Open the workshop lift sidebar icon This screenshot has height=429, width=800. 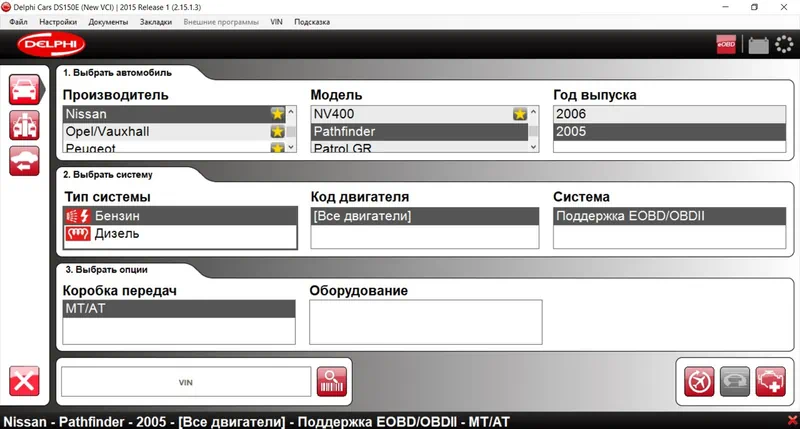[24, 125]
